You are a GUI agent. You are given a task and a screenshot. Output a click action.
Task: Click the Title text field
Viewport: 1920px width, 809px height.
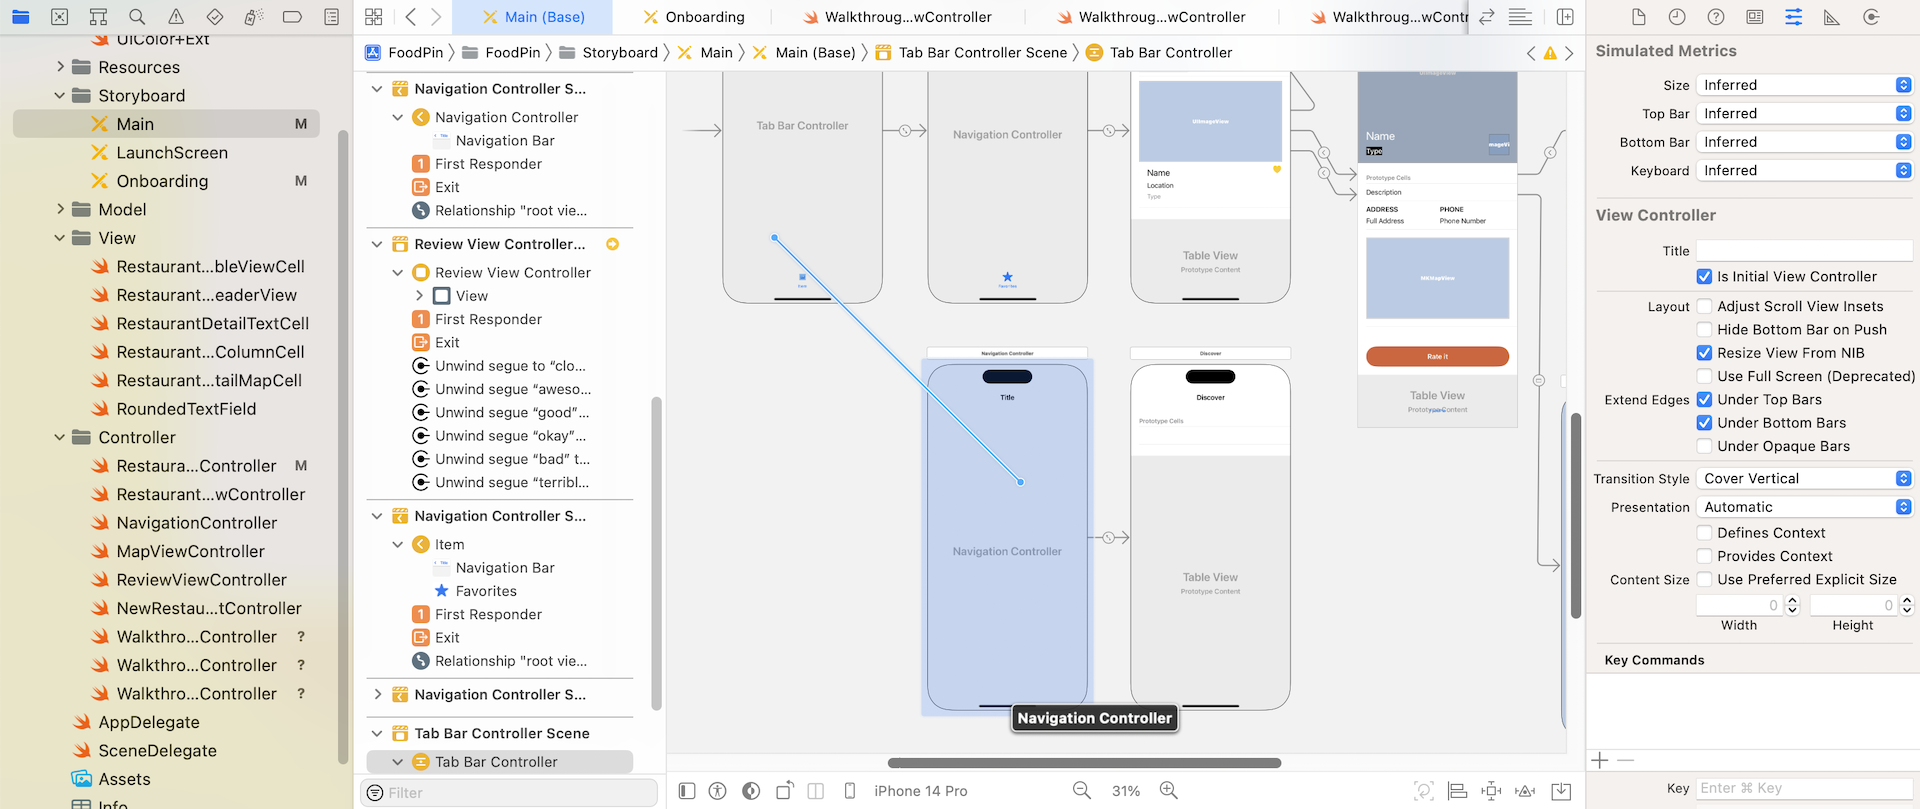(1804, 251)
